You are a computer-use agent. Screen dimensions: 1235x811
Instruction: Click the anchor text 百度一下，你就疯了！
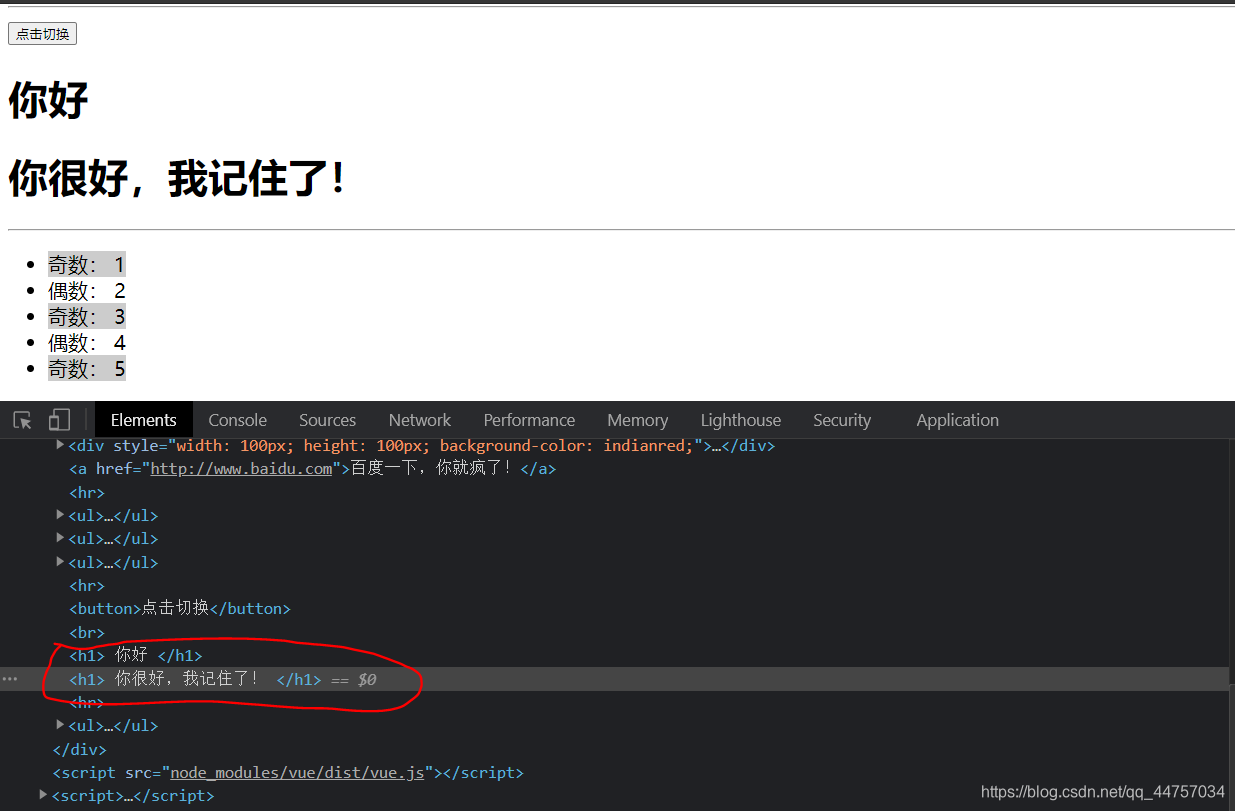pos(435,468)
